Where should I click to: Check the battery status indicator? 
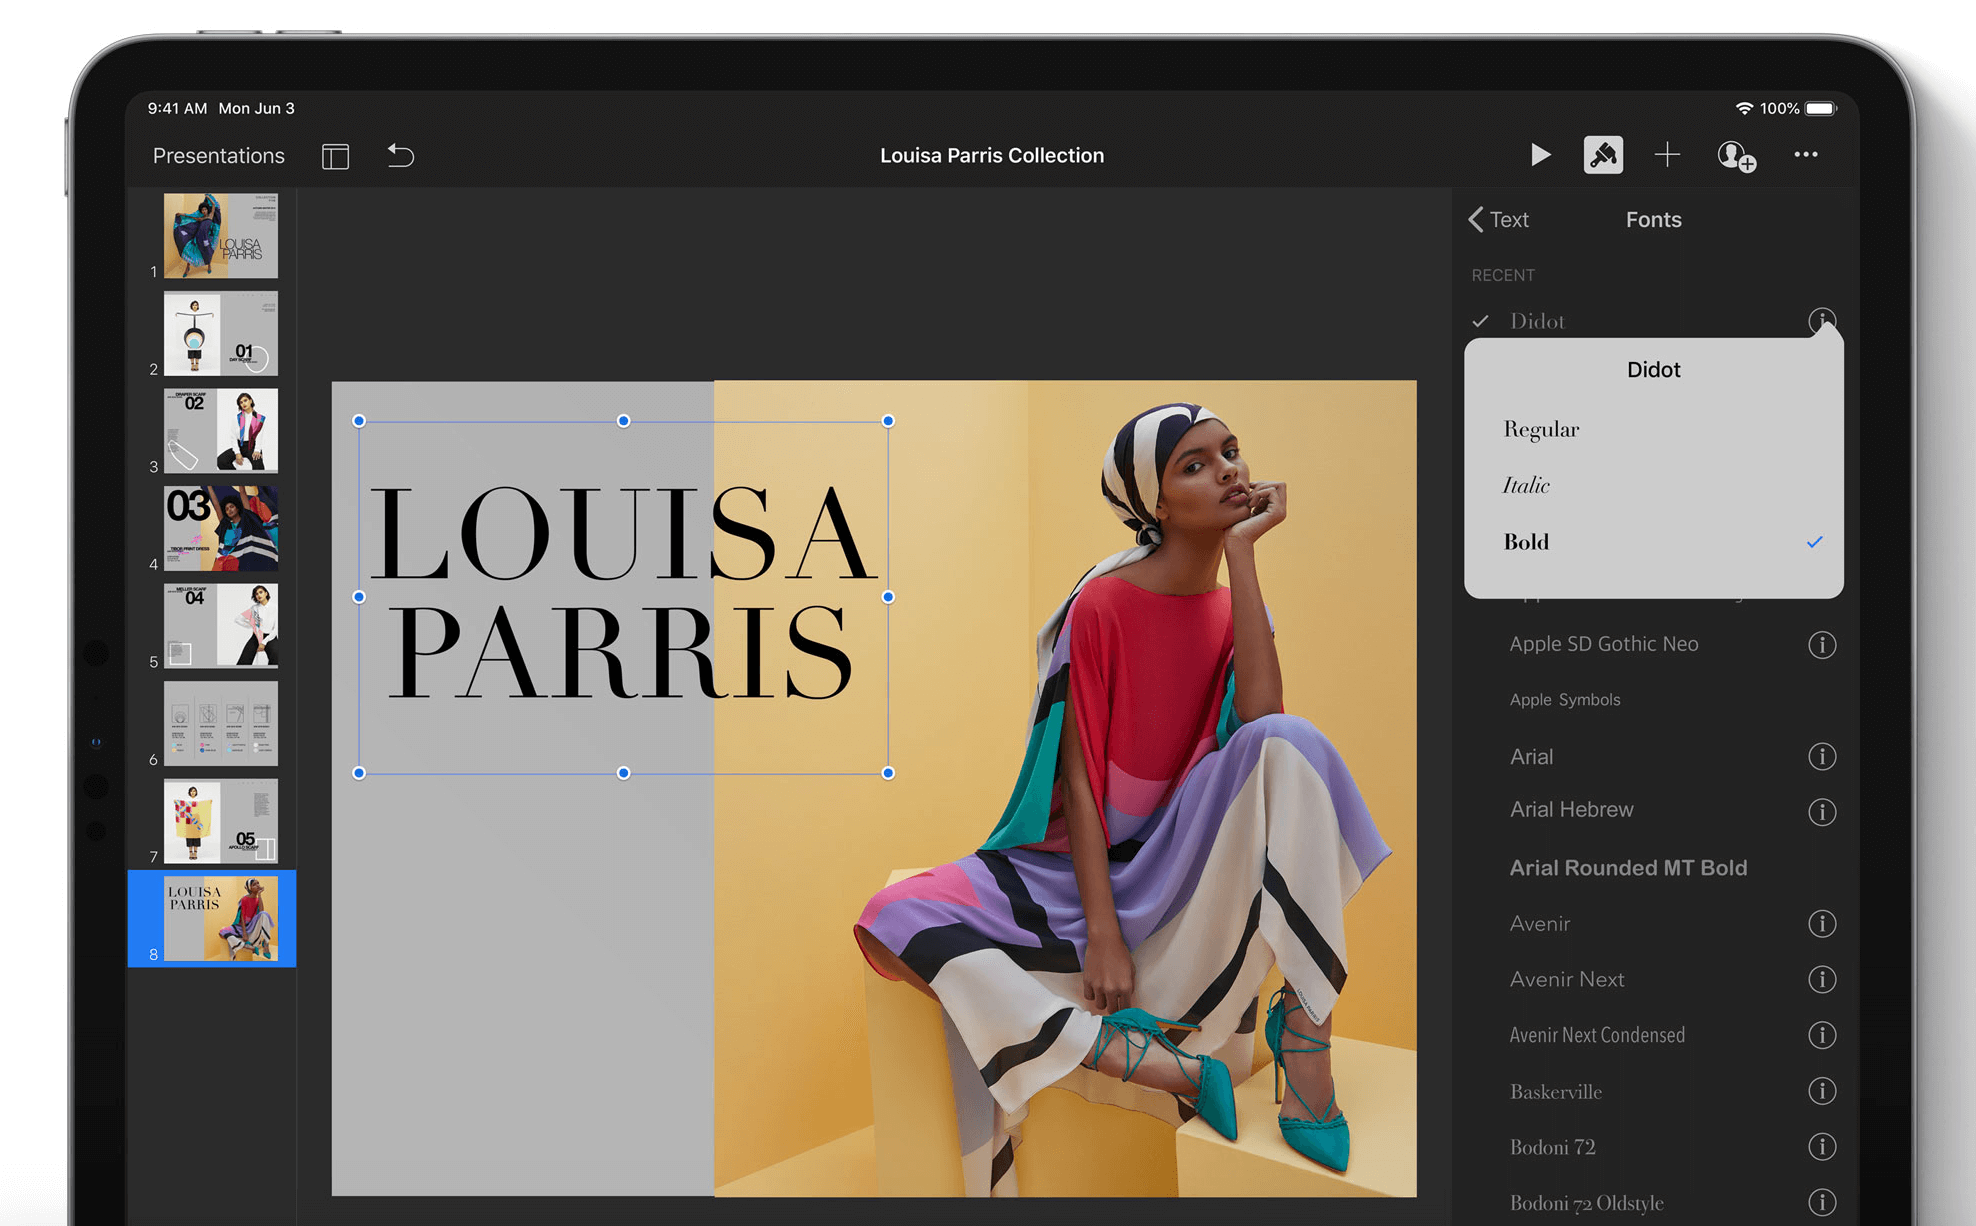pos(1821,108)
